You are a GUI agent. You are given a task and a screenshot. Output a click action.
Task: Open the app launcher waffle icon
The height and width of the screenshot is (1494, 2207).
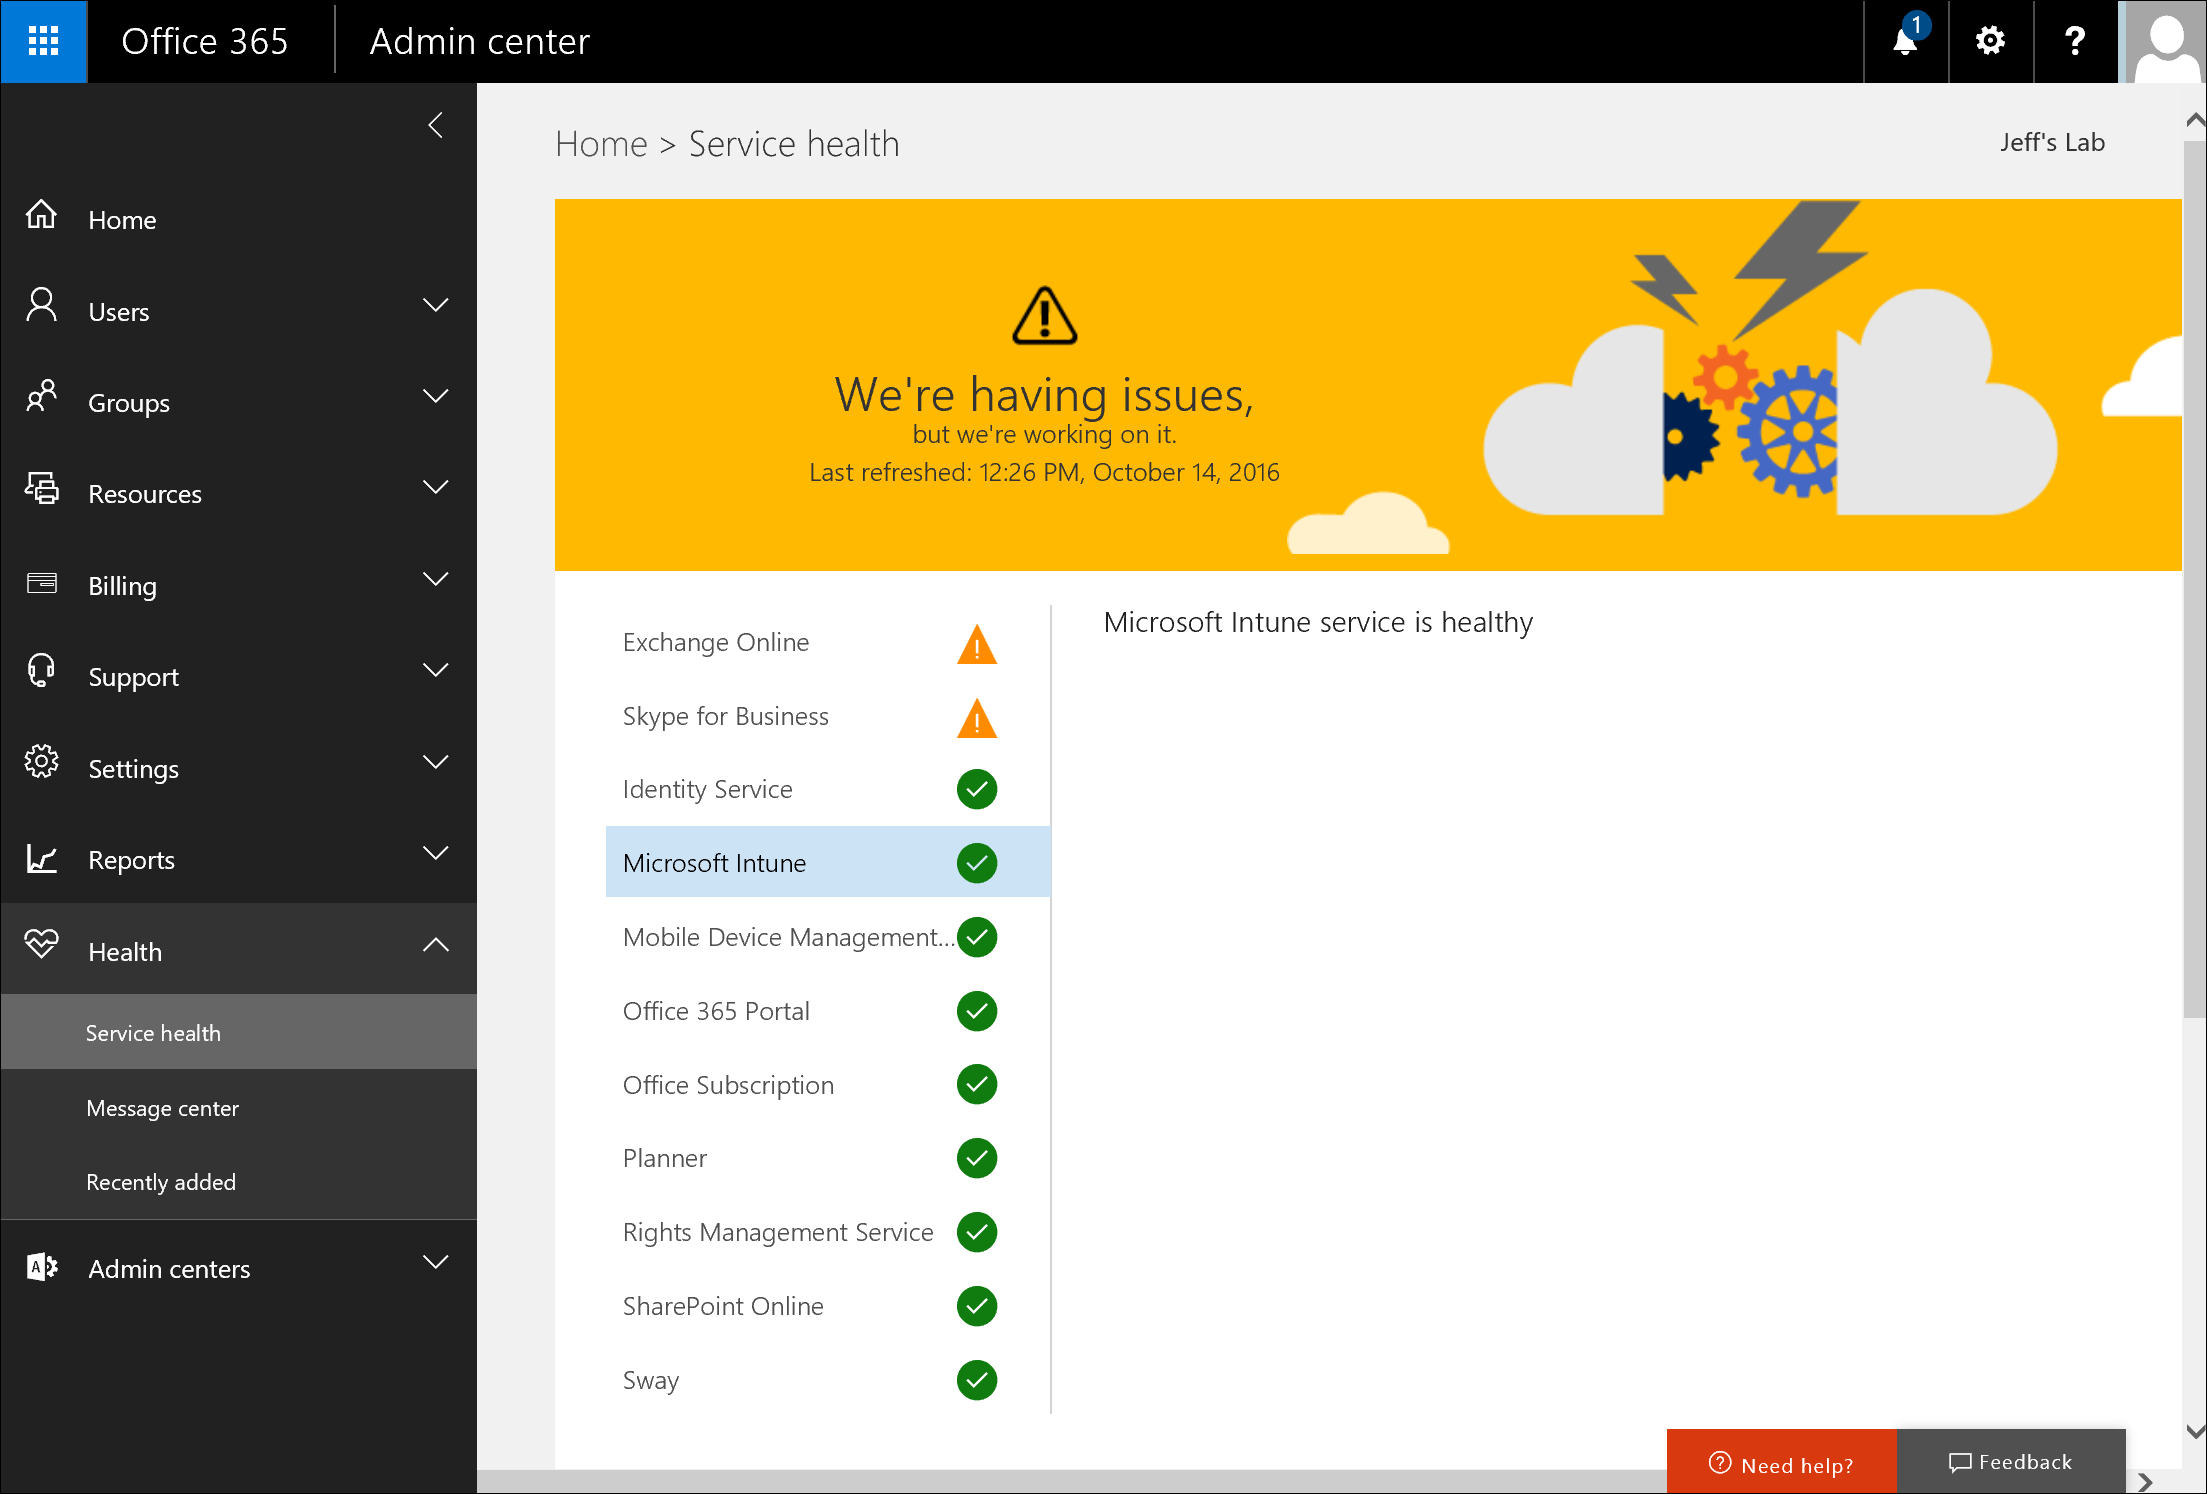coord(44,41)
